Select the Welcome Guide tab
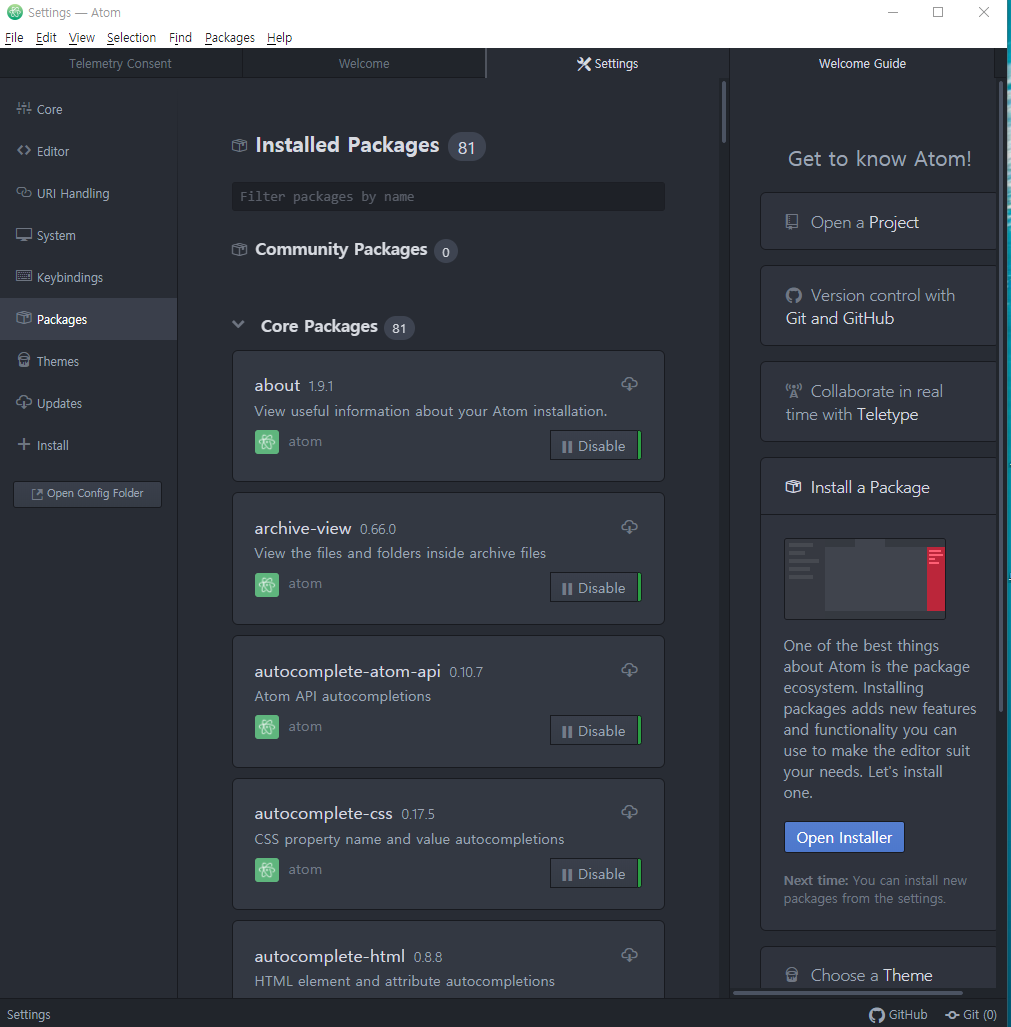The width and height of the screenshot is (1011, 1027). [862, 64]
